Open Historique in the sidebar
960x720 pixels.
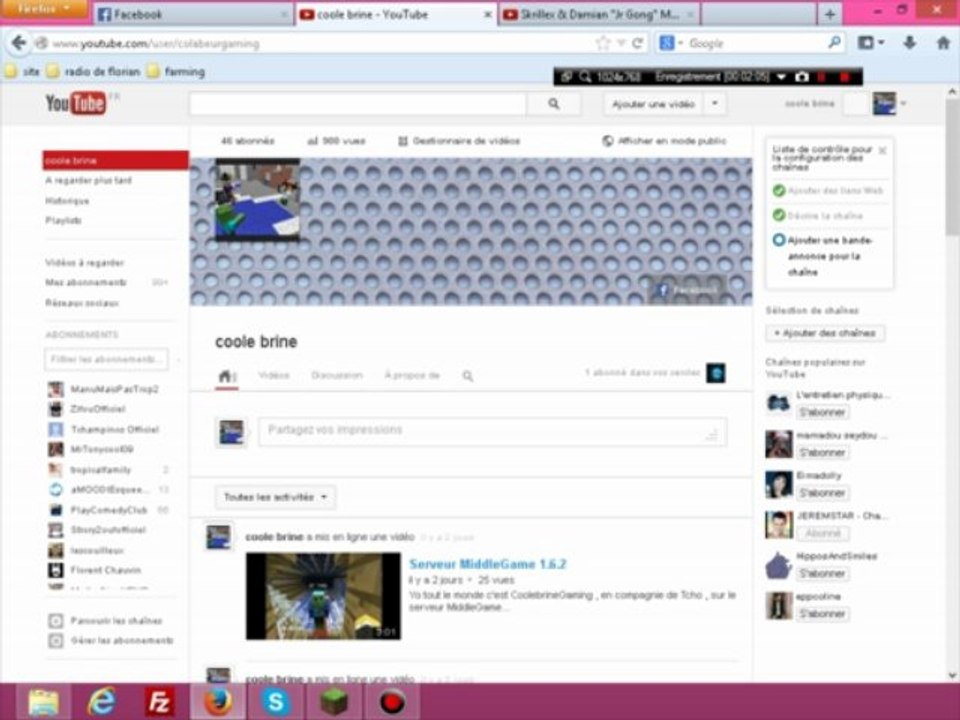[67, 201]
